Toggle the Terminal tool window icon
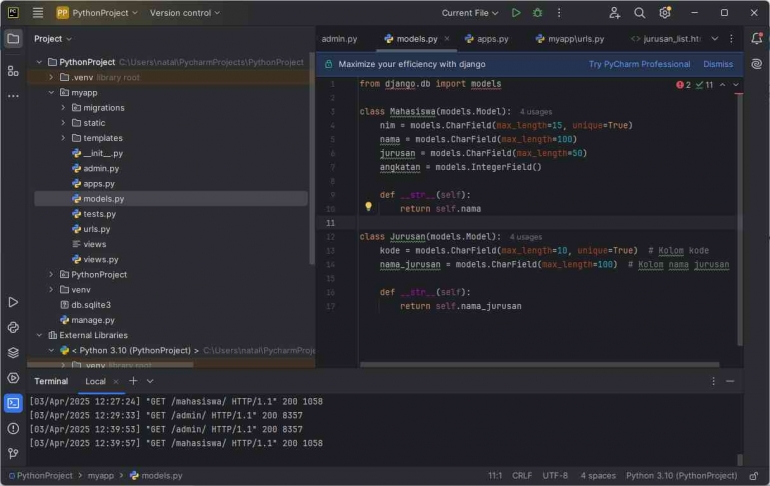Screen dimensions: 770x486 tap(13, 403)
